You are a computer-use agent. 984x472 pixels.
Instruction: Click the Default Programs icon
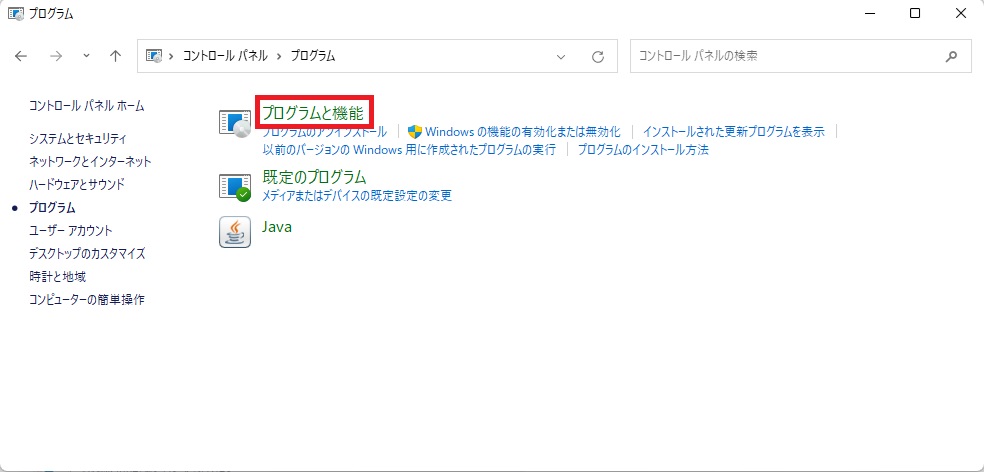pyautogui.click(x=235, y=187)
